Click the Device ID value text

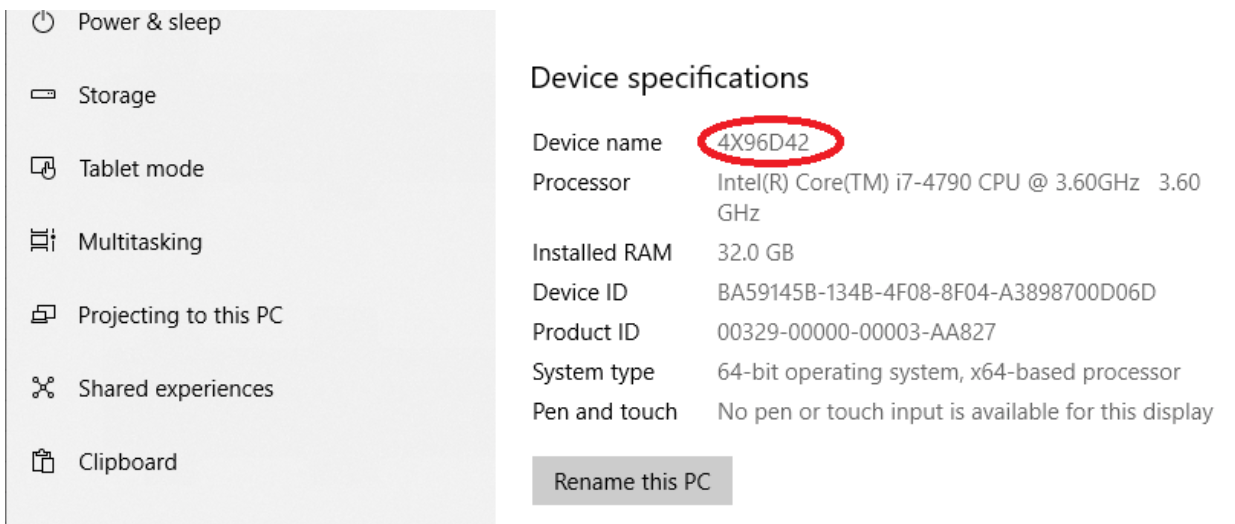point(936,293)
